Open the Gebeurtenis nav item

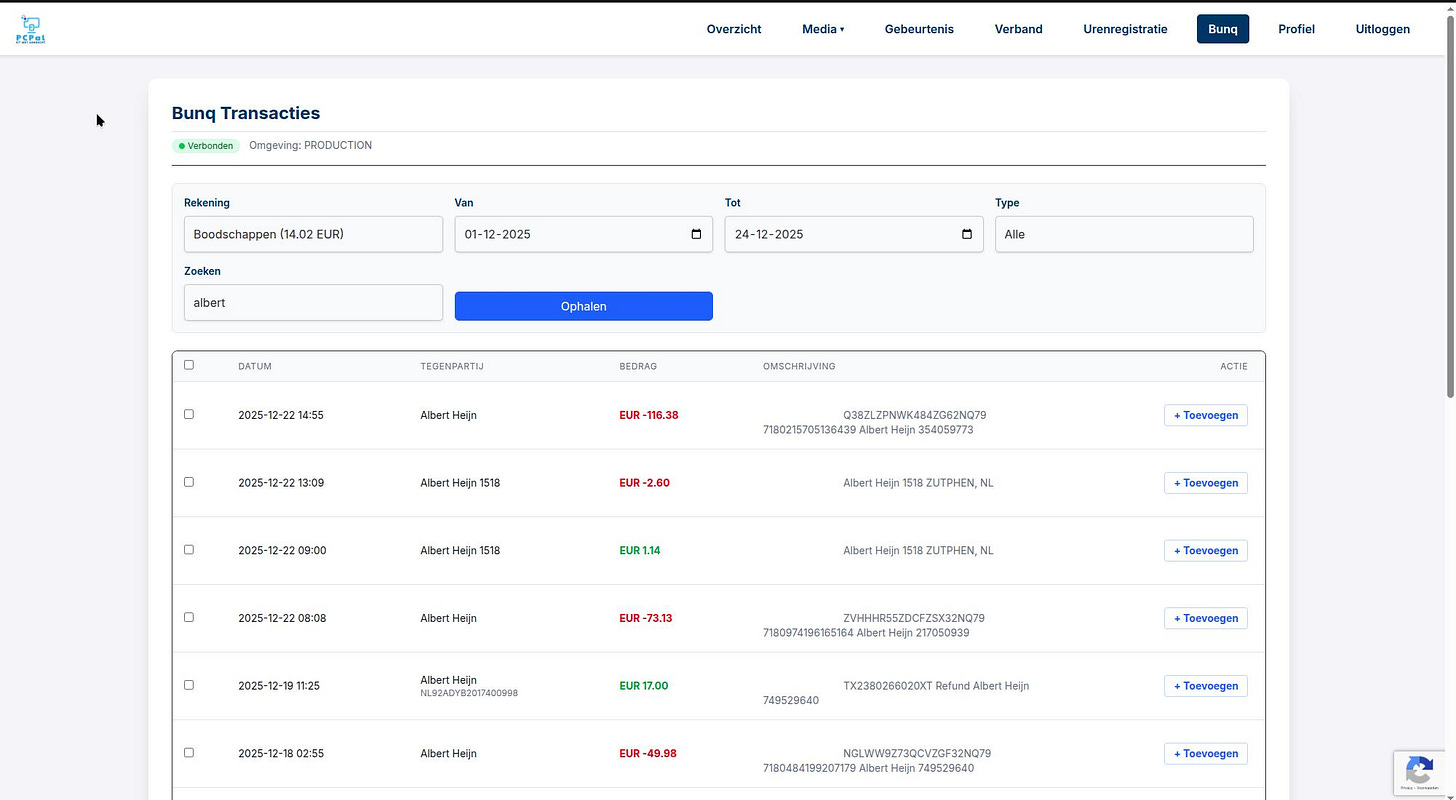click(919, 29)
